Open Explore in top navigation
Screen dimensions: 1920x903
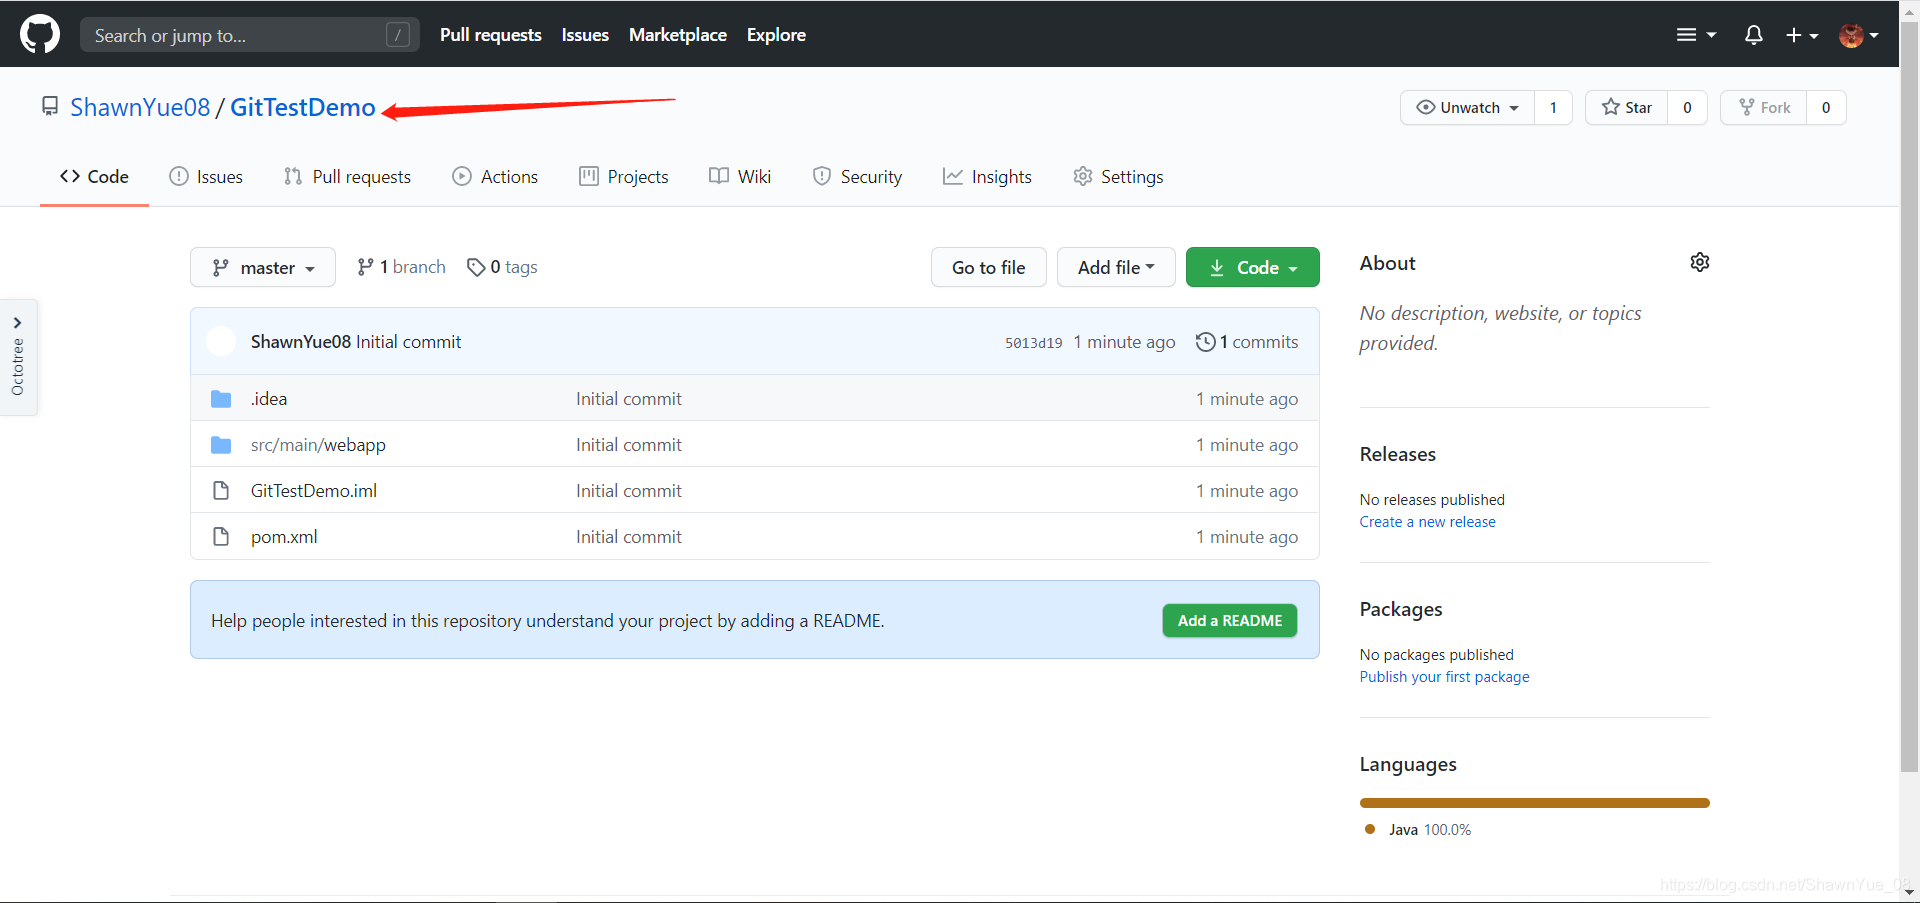click(776, 35)
